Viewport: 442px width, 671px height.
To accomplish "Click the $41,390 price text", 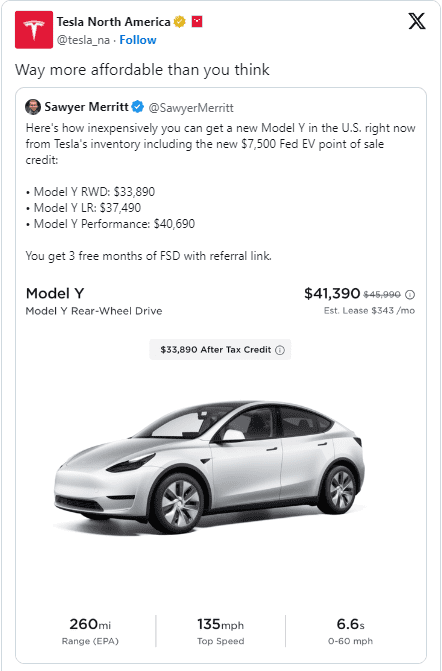I will [x=332, y=293].
